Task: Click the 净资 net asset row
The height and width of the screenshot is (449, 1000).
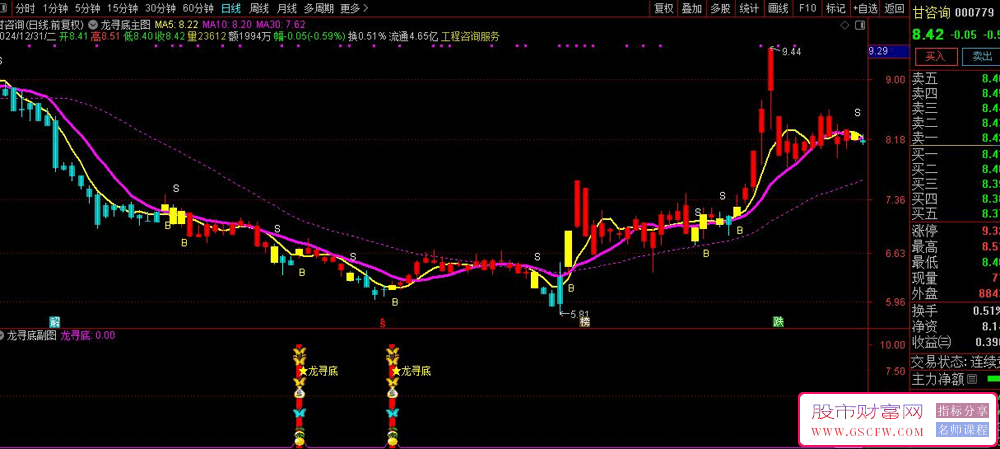Action: 955,327
